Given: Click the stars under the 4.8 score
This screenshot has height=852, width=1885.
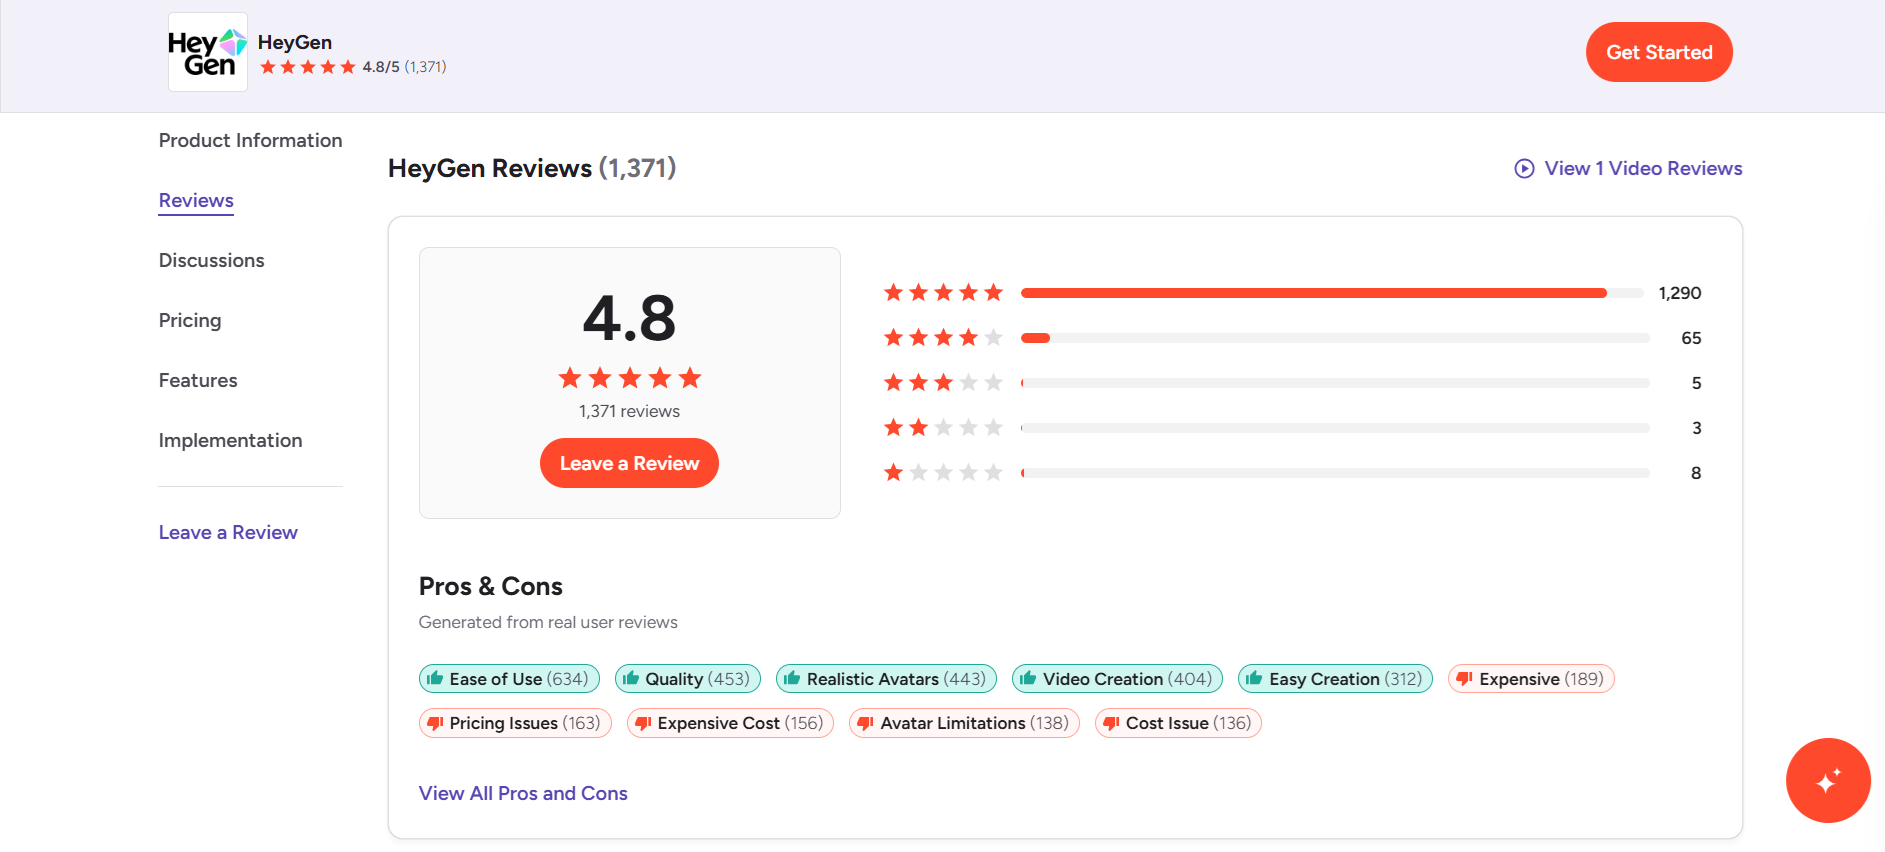Looking at the screenshot, I should pyautogui.click(x=629, y=378).
